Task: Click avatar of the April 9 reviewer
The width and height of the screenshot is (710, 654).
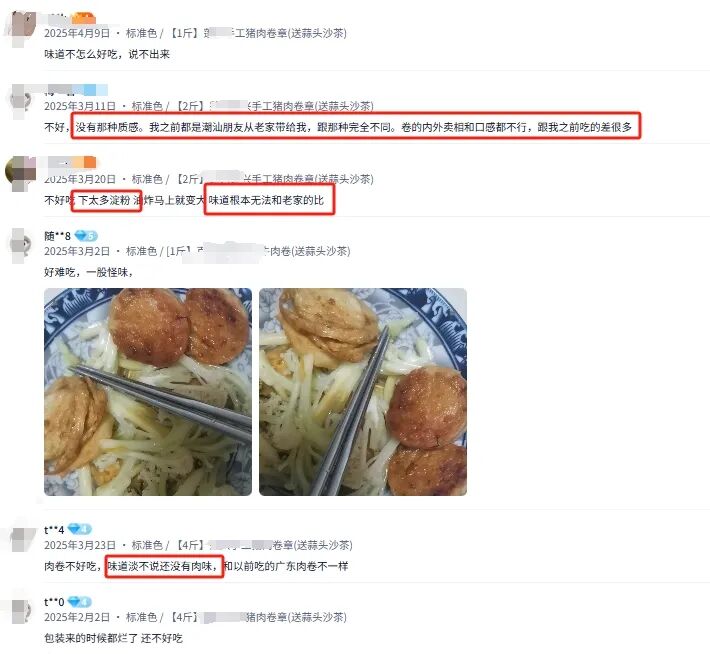Action: [21, 26]
